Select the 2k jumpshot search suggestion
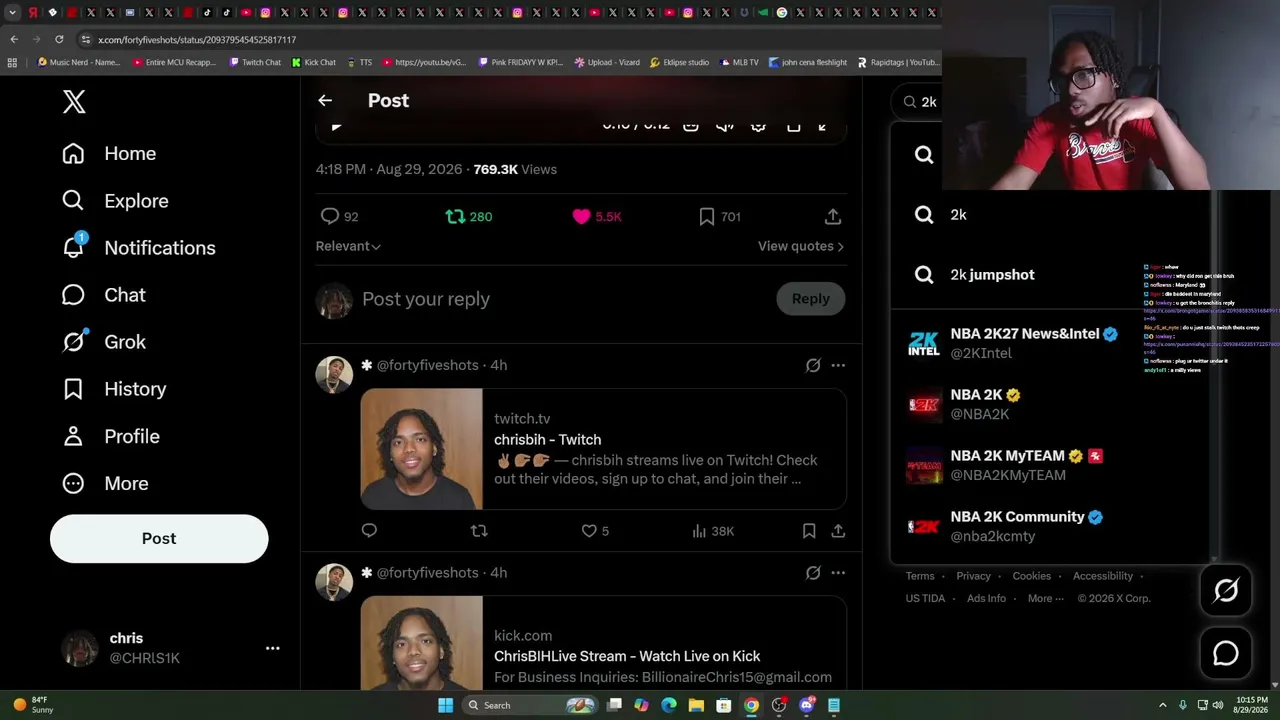The width and height of the screenshot is (1280, 720). [x=1050, y=275]
